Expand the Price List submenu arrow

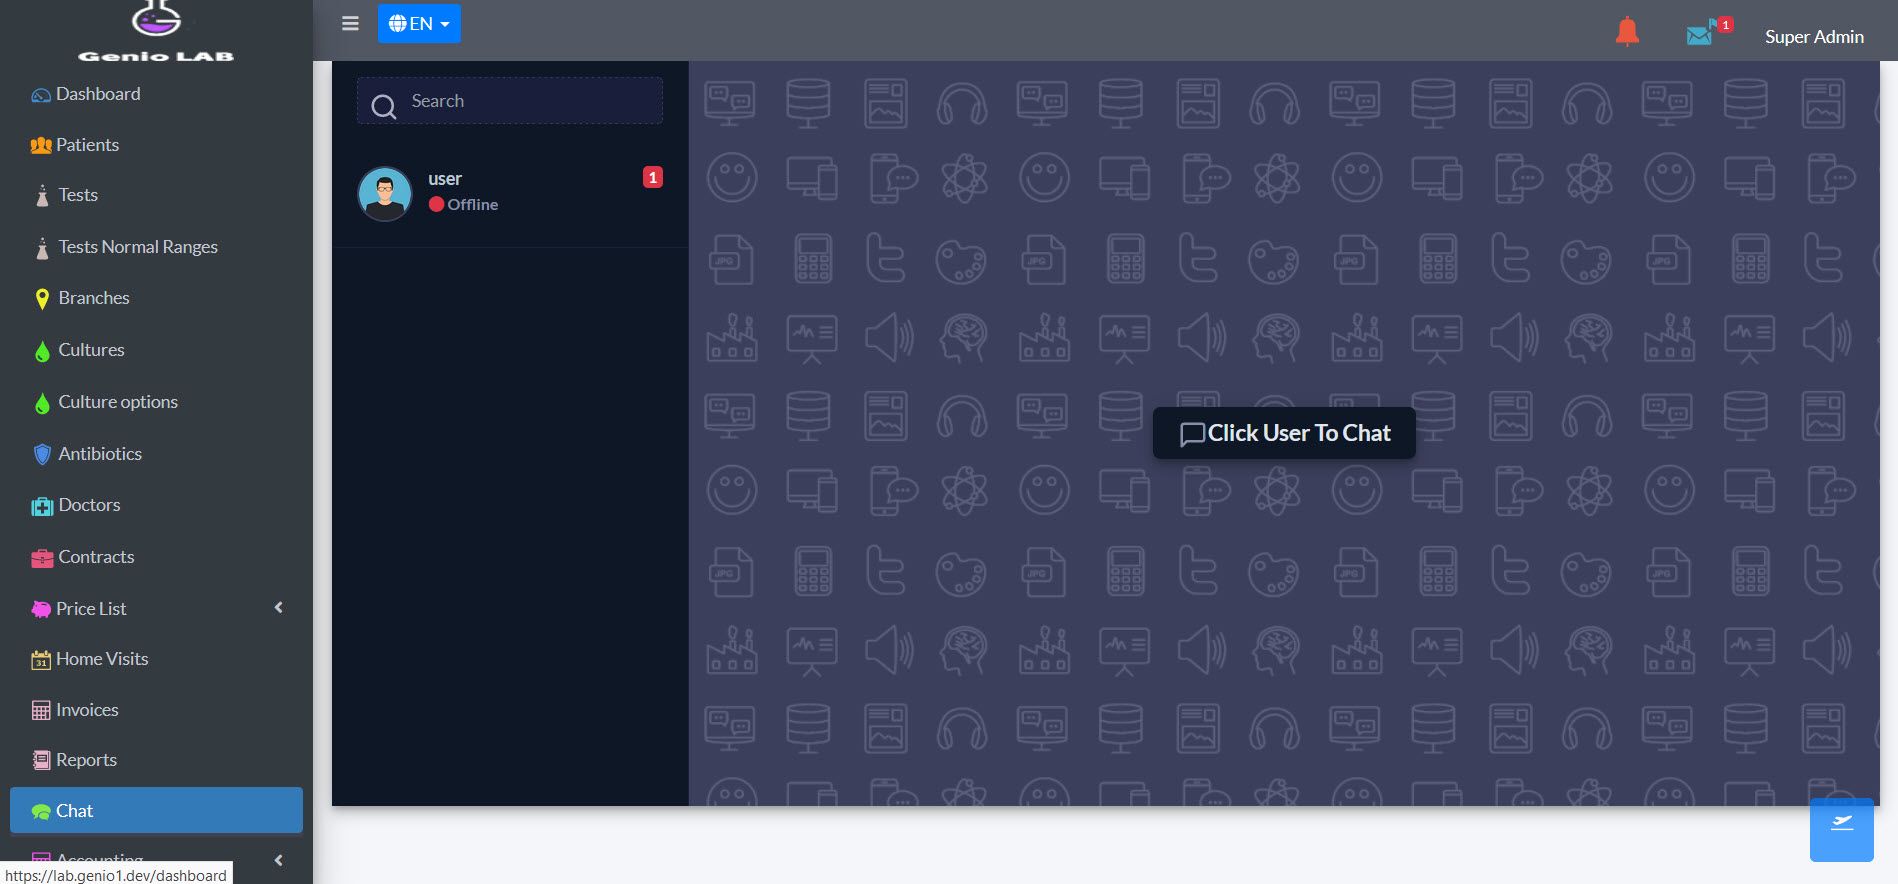point(279,607)
